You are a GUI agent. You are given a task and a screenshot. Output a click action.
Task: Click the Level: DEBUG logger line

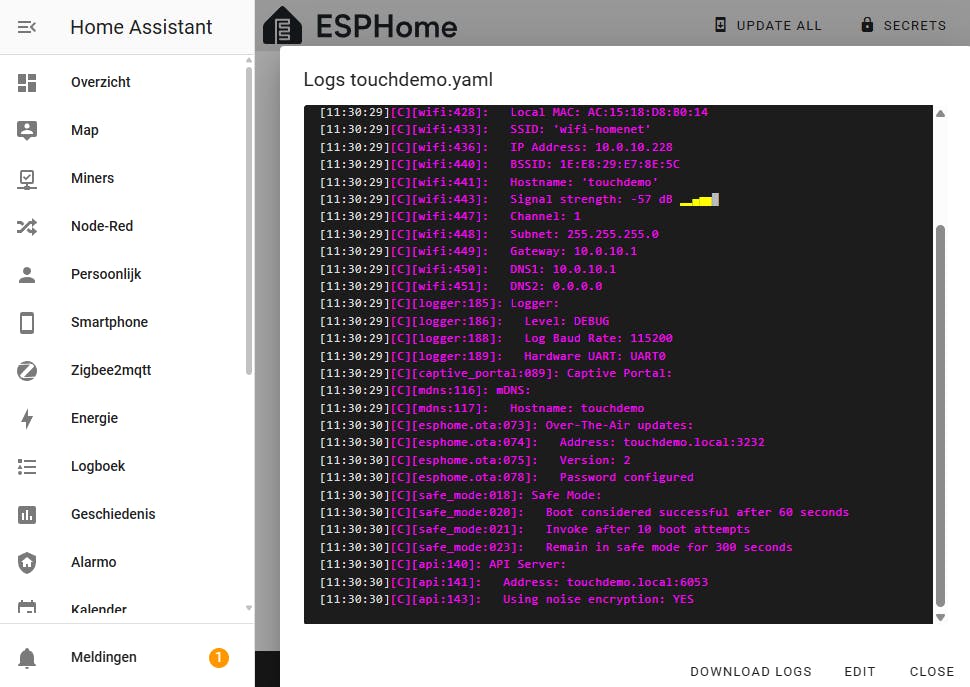pyautogui.click(x=464, y=322)
